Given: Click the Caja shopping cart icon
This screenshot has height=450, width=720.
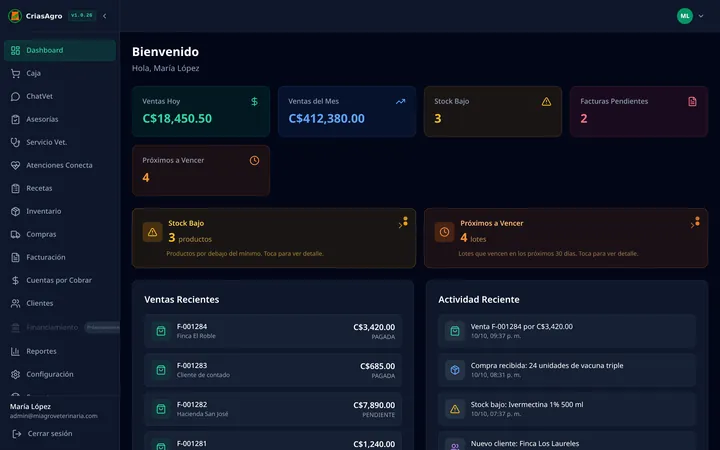Looking at the screenshot, I should [16, 73].
